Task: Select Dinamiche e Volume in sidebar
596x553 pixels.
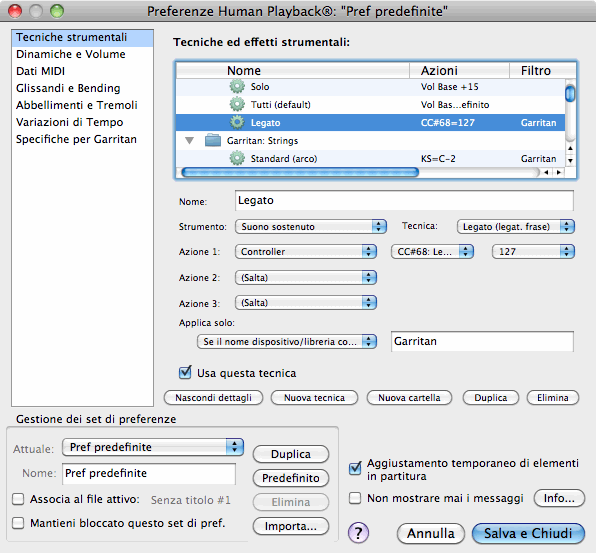Action: pyautogui.click(x=71, y=54)
